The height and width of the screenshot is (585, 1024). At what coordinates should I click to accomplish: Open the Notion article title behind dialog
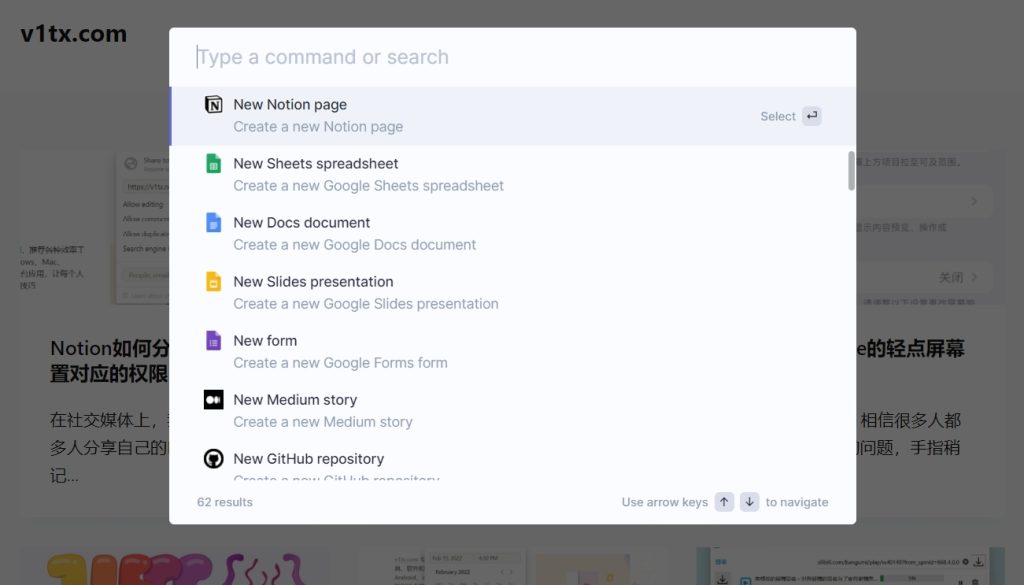109,360
